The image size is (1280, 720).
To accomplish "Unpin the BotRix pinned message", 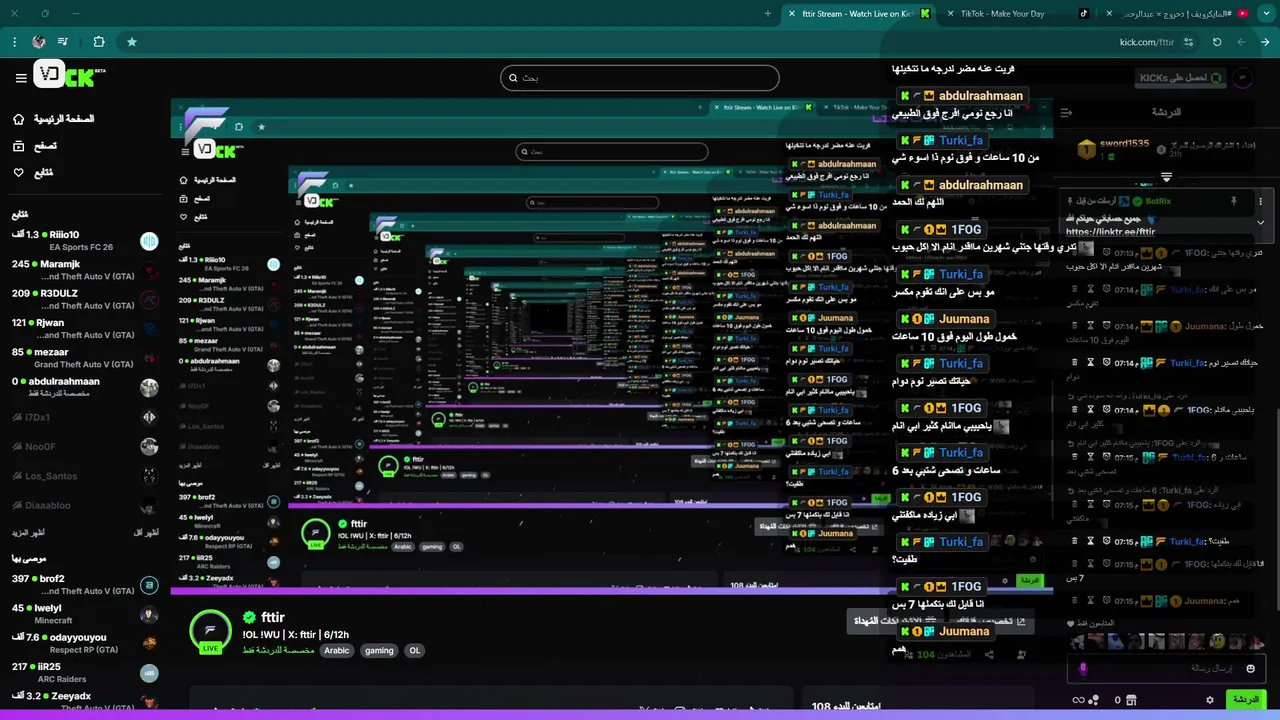I will 1233,201.
